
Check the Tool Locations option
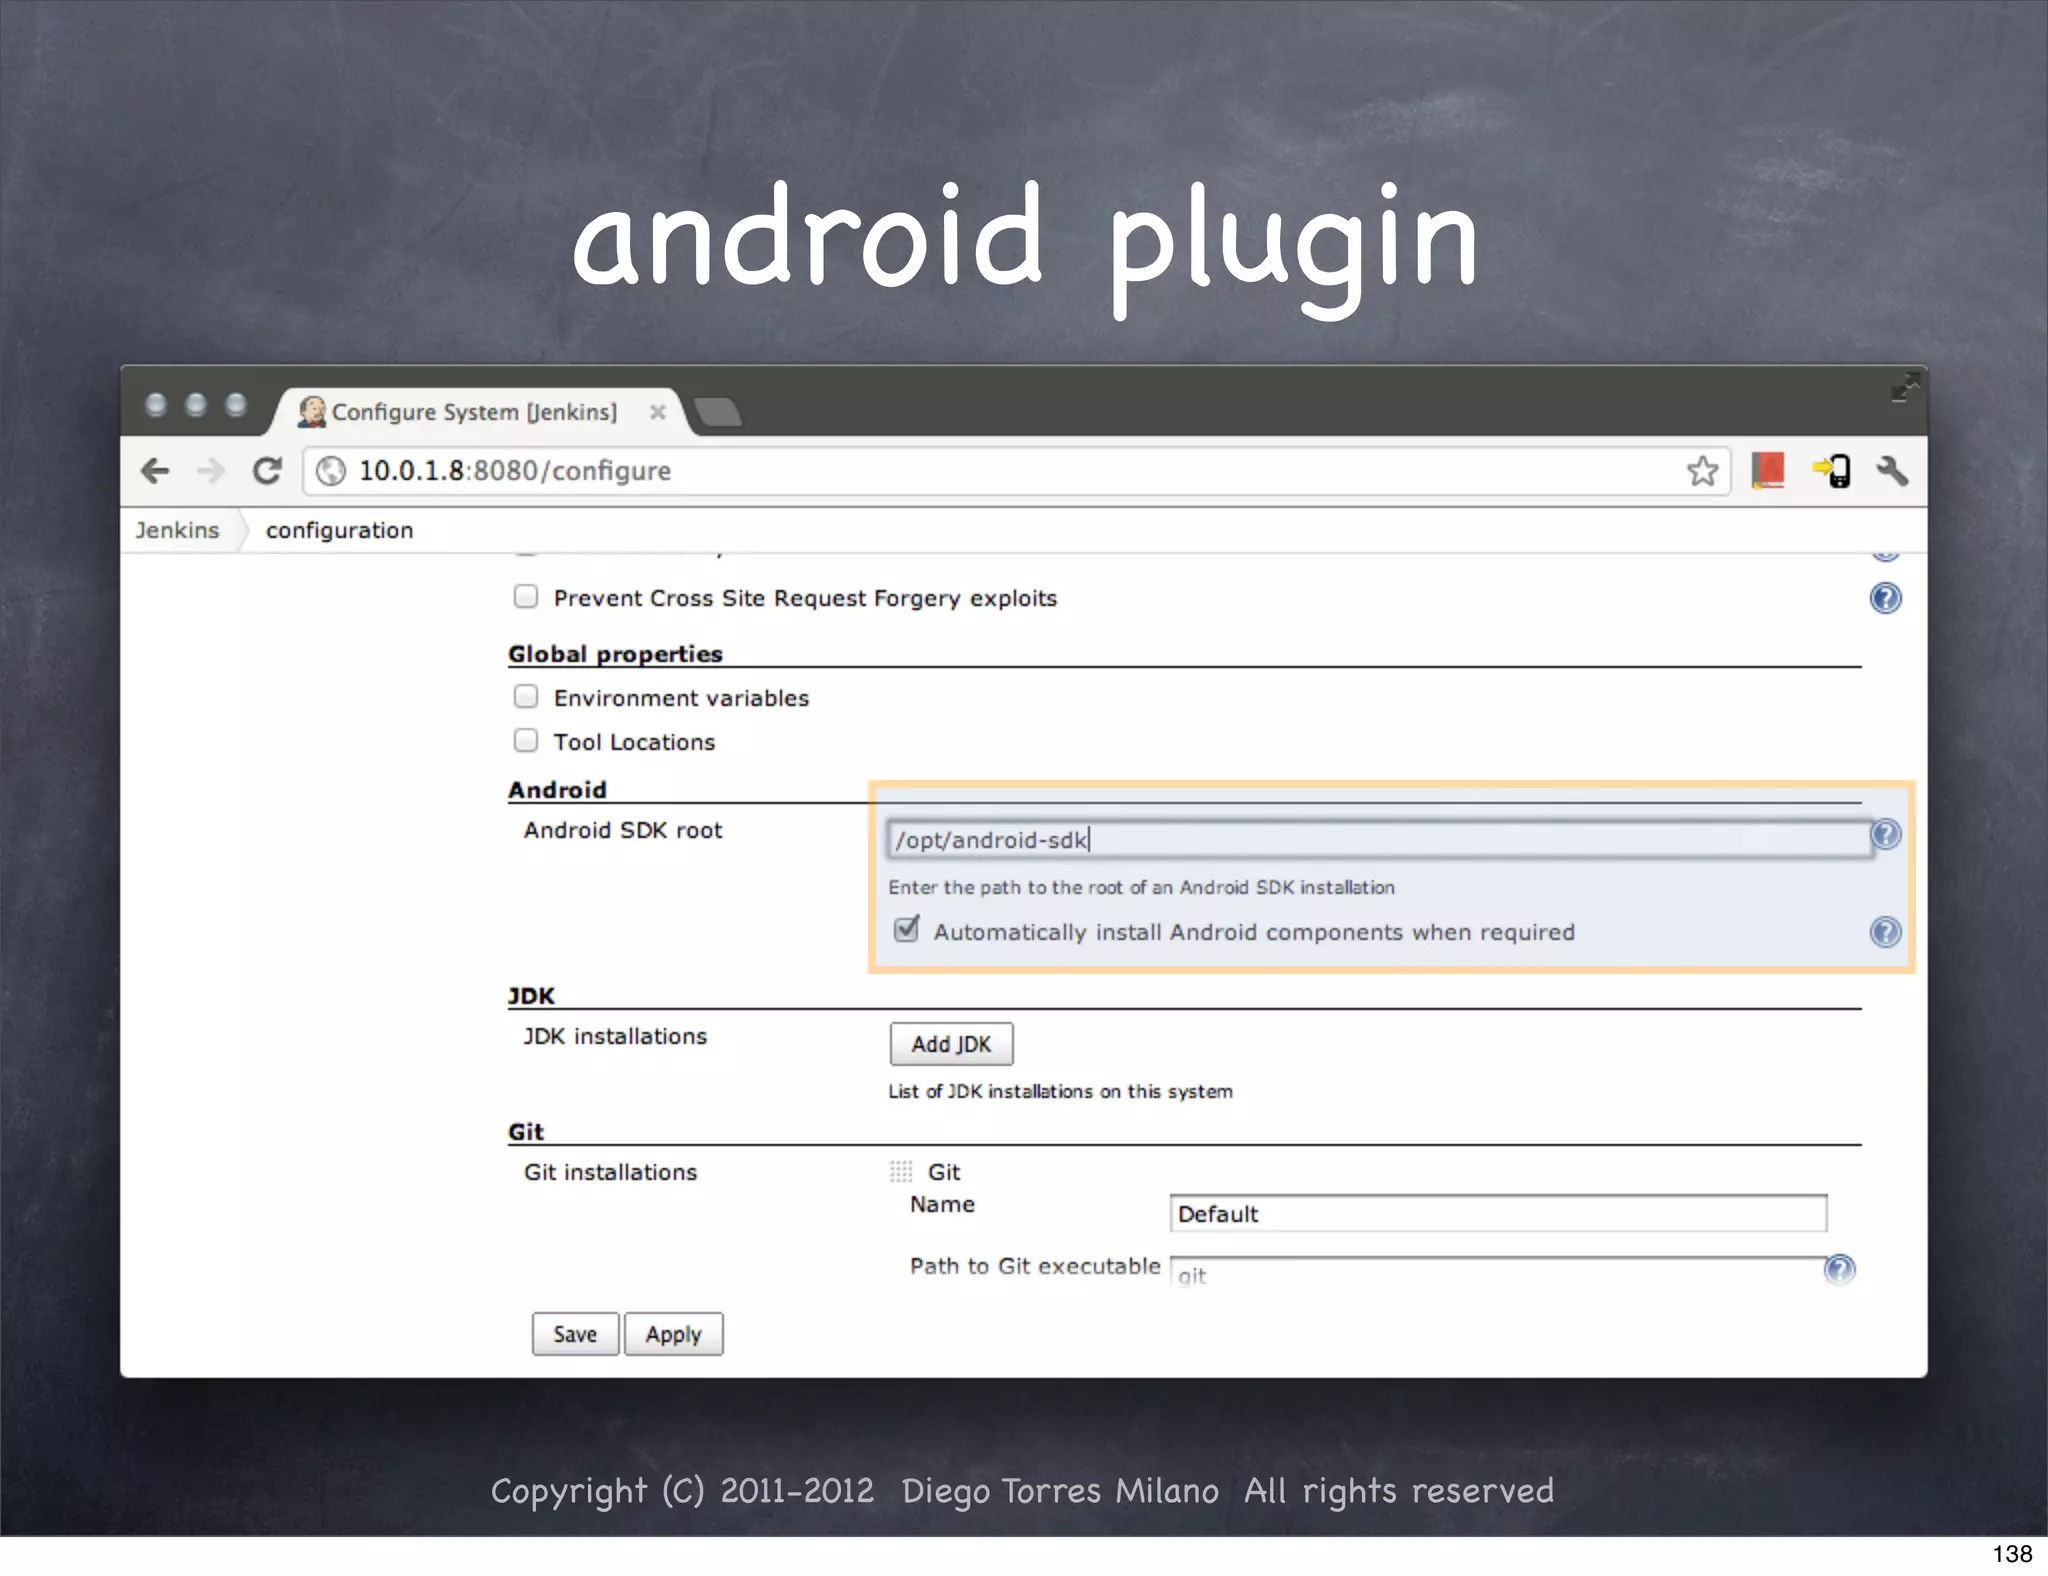coord(526,741)
